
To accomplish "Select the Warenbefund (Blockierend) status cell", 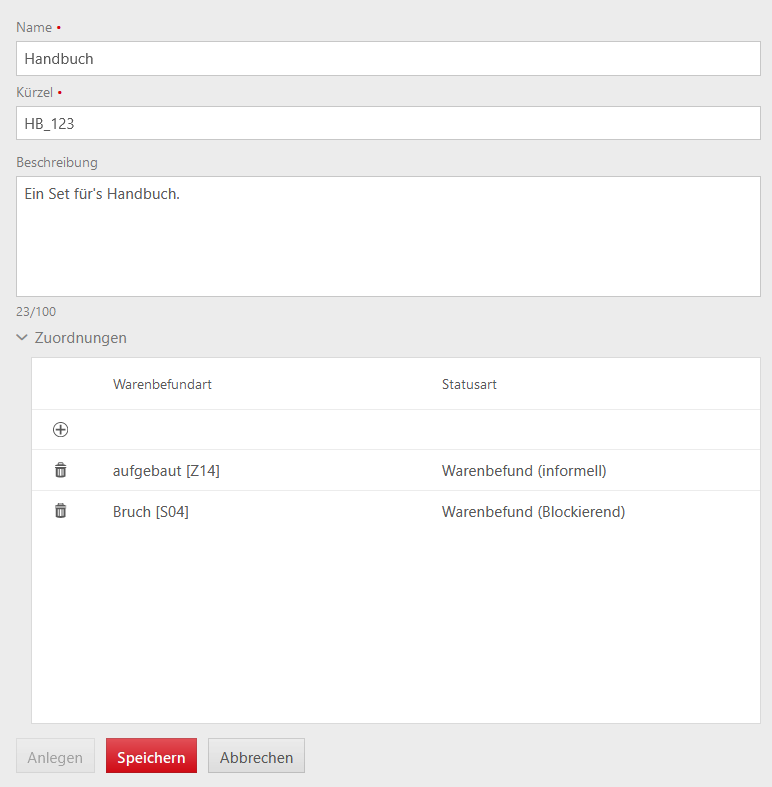I will pyautogui.click(x=533, y=511).
